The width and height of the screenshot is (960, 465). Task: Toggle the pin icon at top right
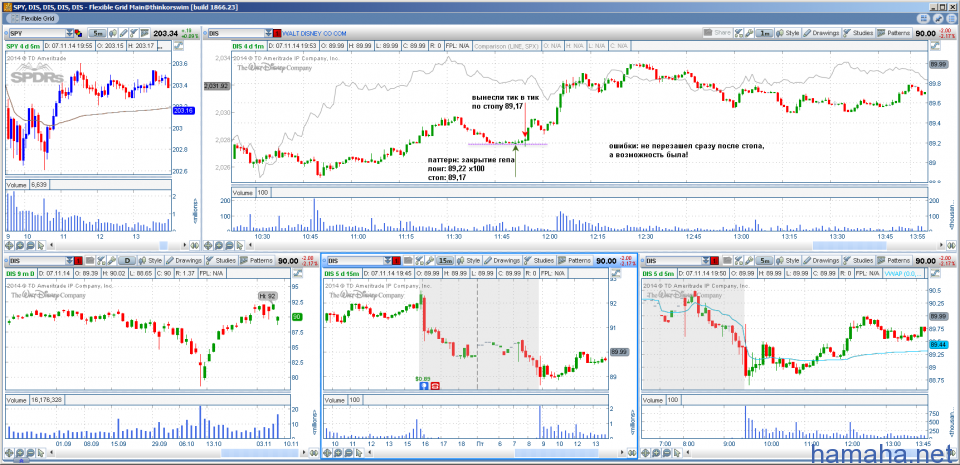tap(939, 18)
